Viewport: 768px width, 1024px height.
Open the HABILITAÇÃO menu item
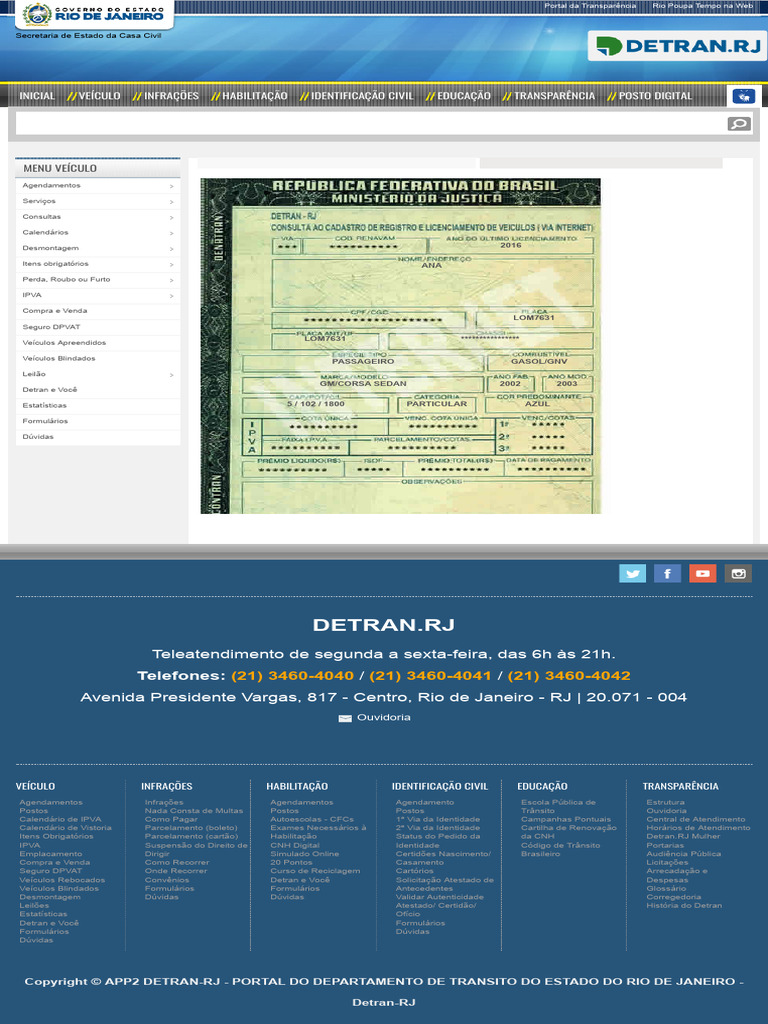click(x=255, y=96)
